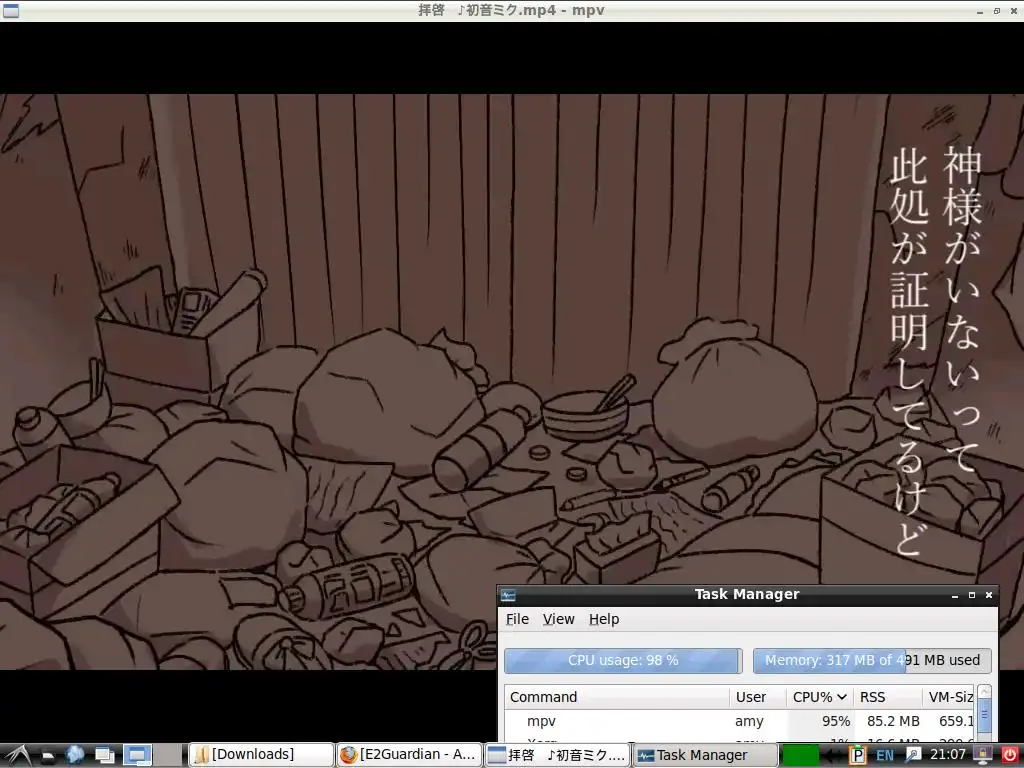The image size is (1024, 768).
Task: Click the network key tray icon
Action: pyautogui.click(x=913, y=756)
